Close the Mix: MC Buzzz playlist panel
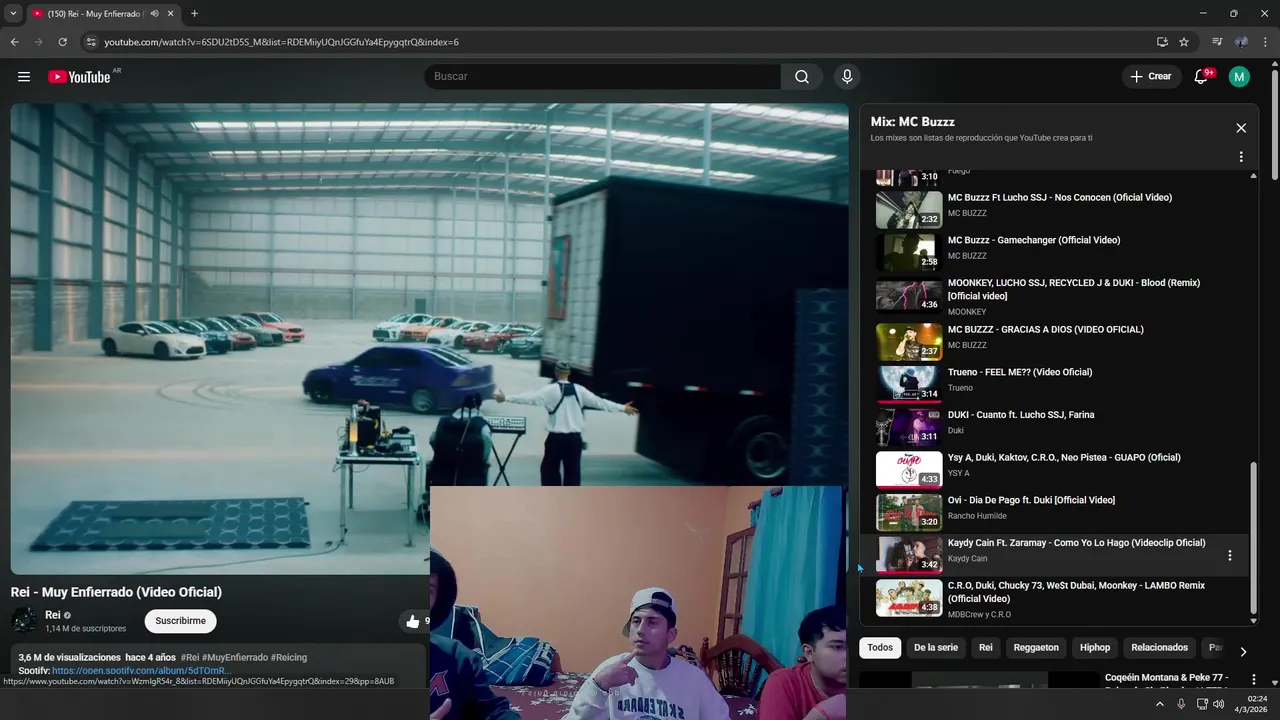Screen dimensions: 1280x720 point(1241,128)
